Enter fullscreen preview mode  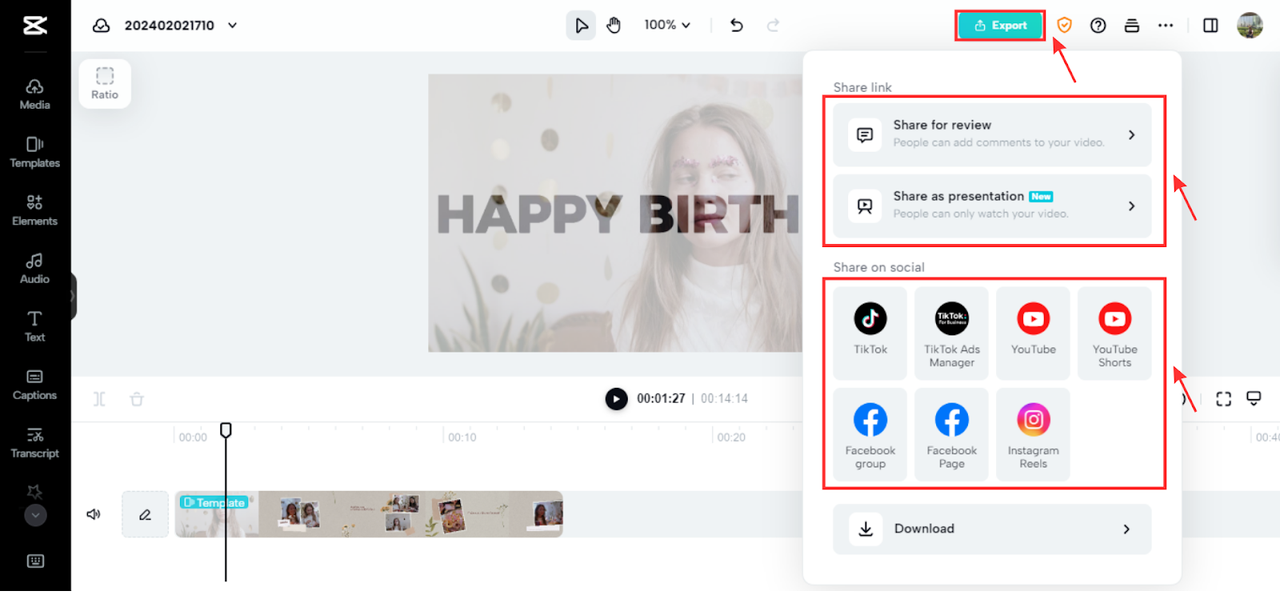1223,399
